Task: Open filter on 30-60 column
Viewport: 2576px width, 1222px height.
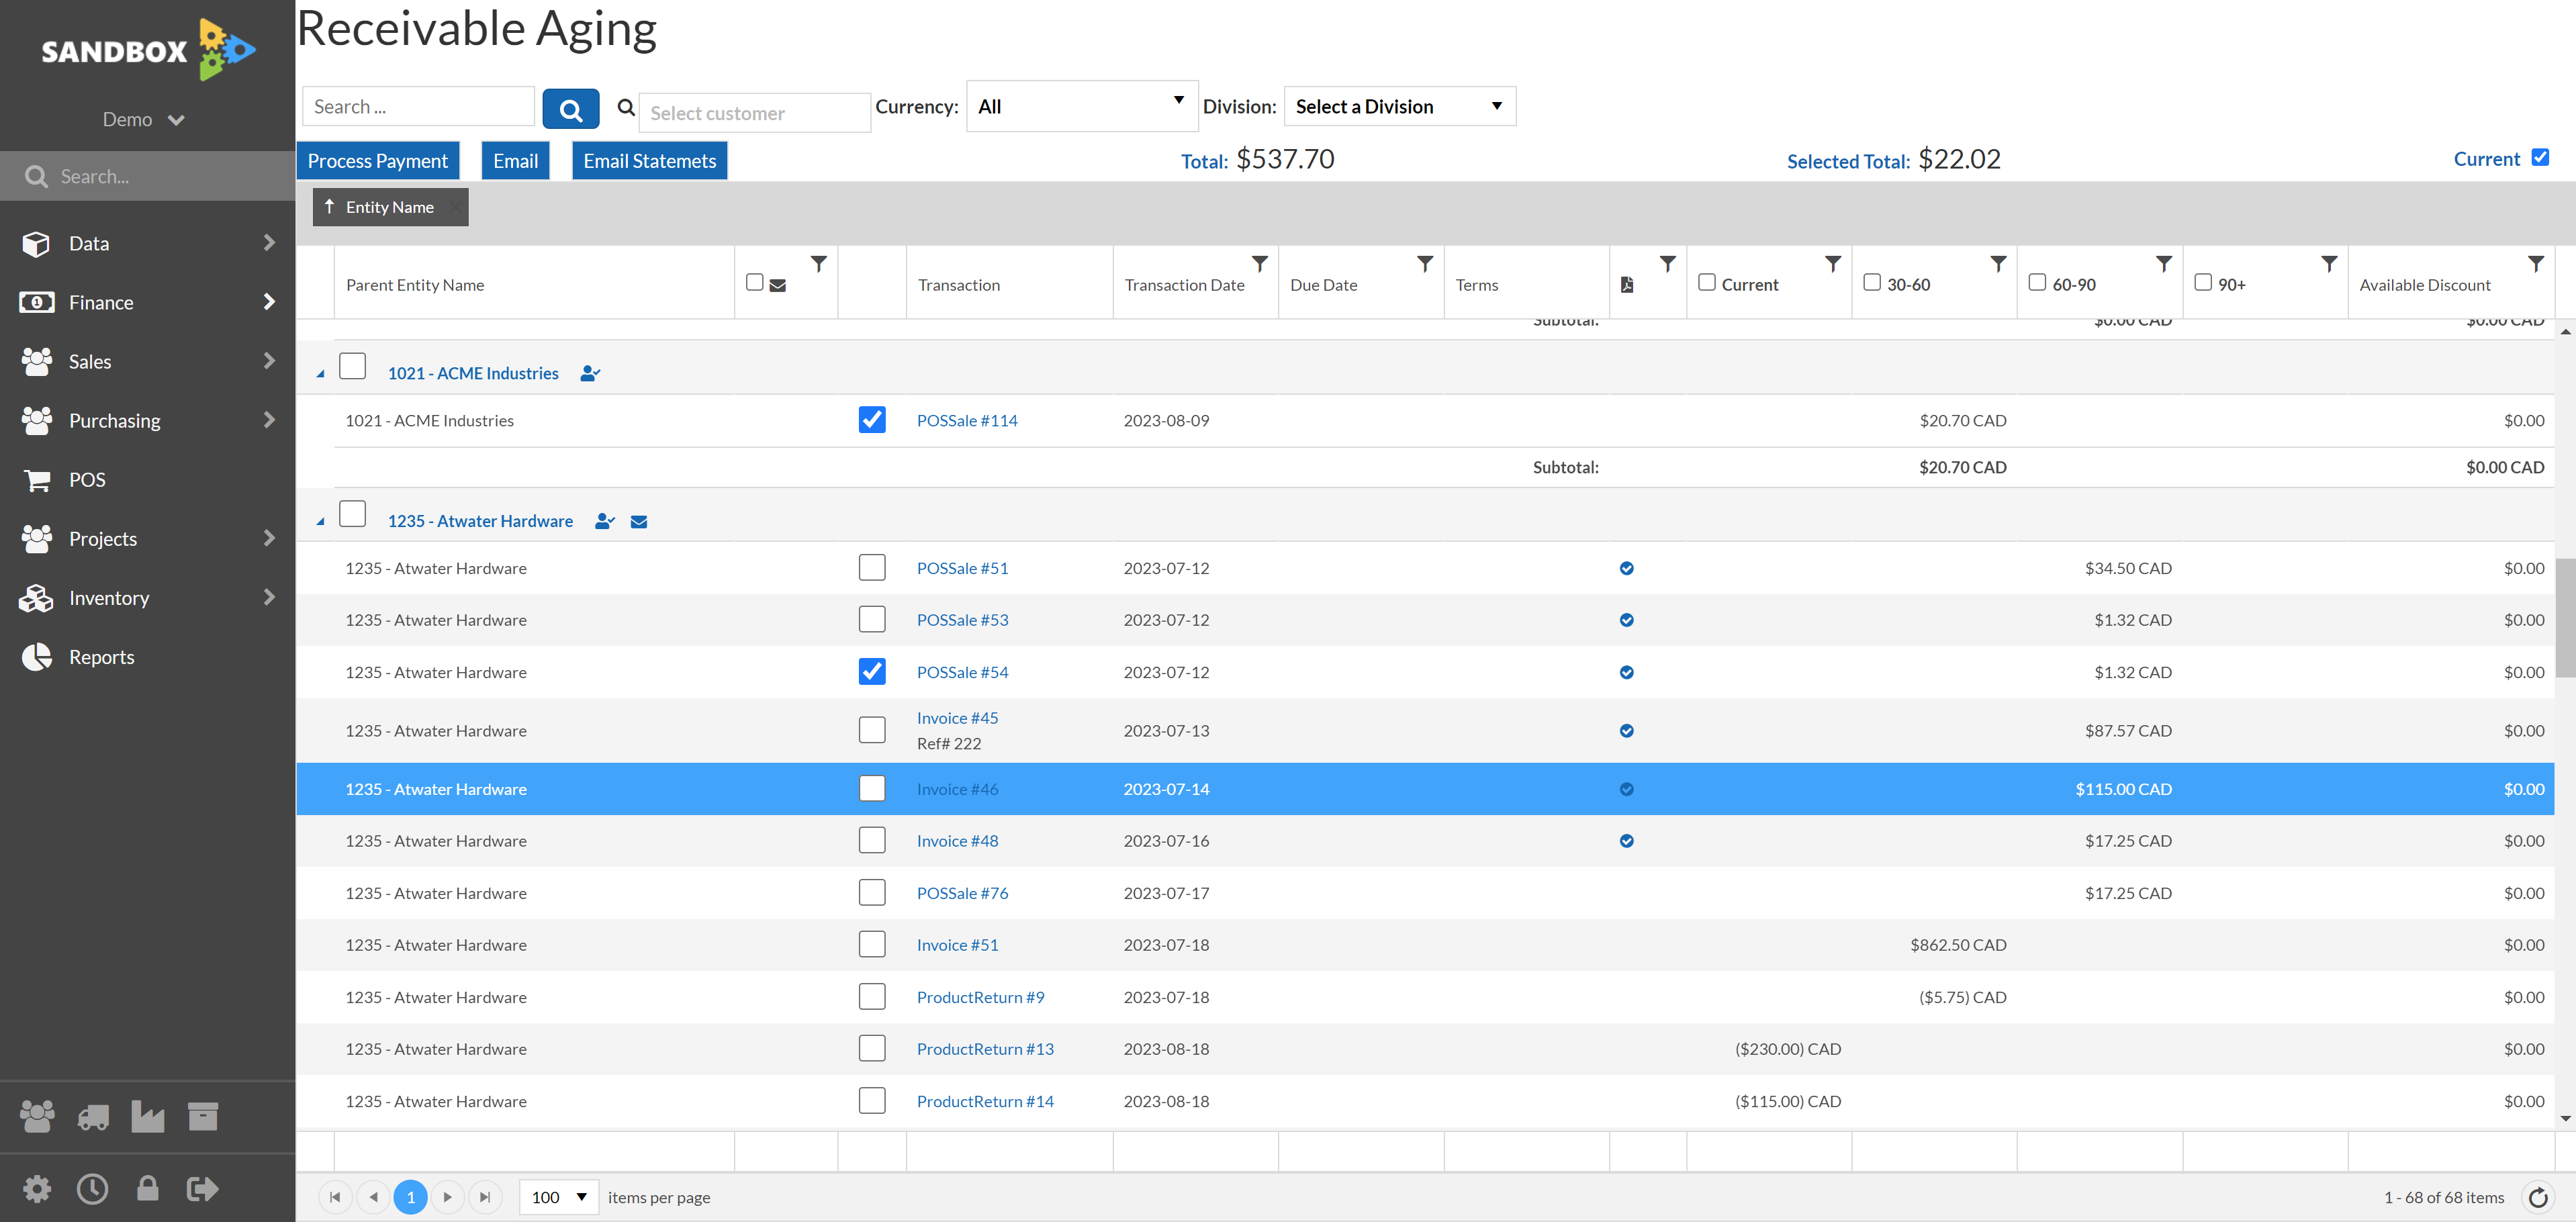Action: 1998,264
